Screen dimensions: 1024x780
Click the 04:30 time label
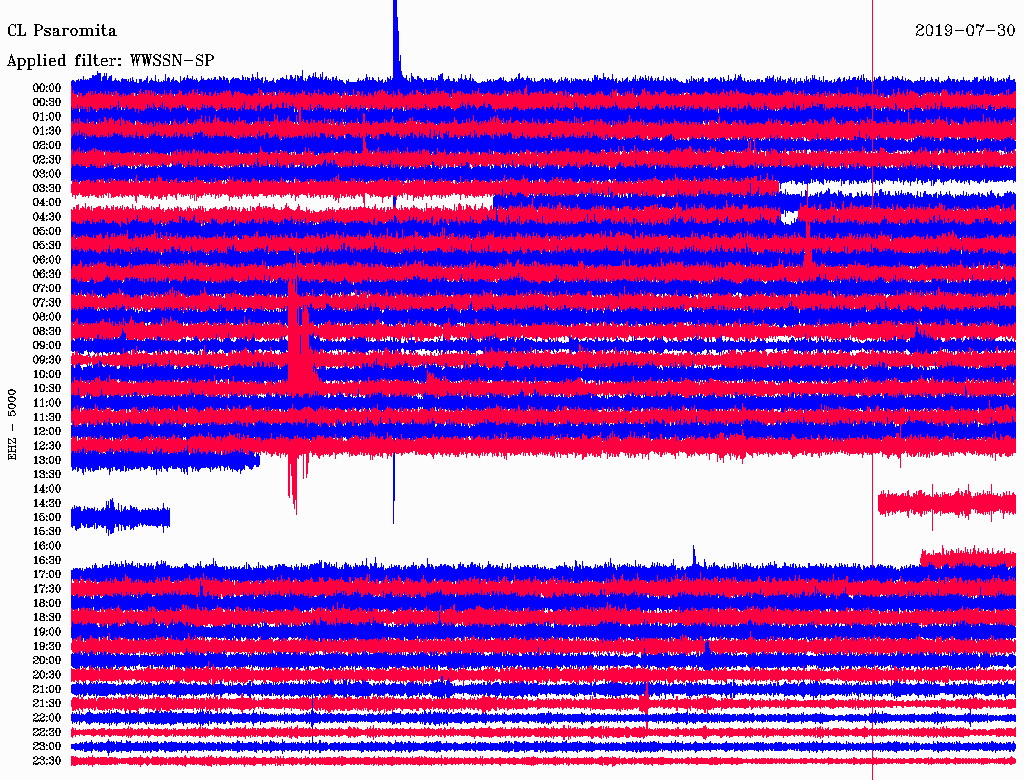47,217
